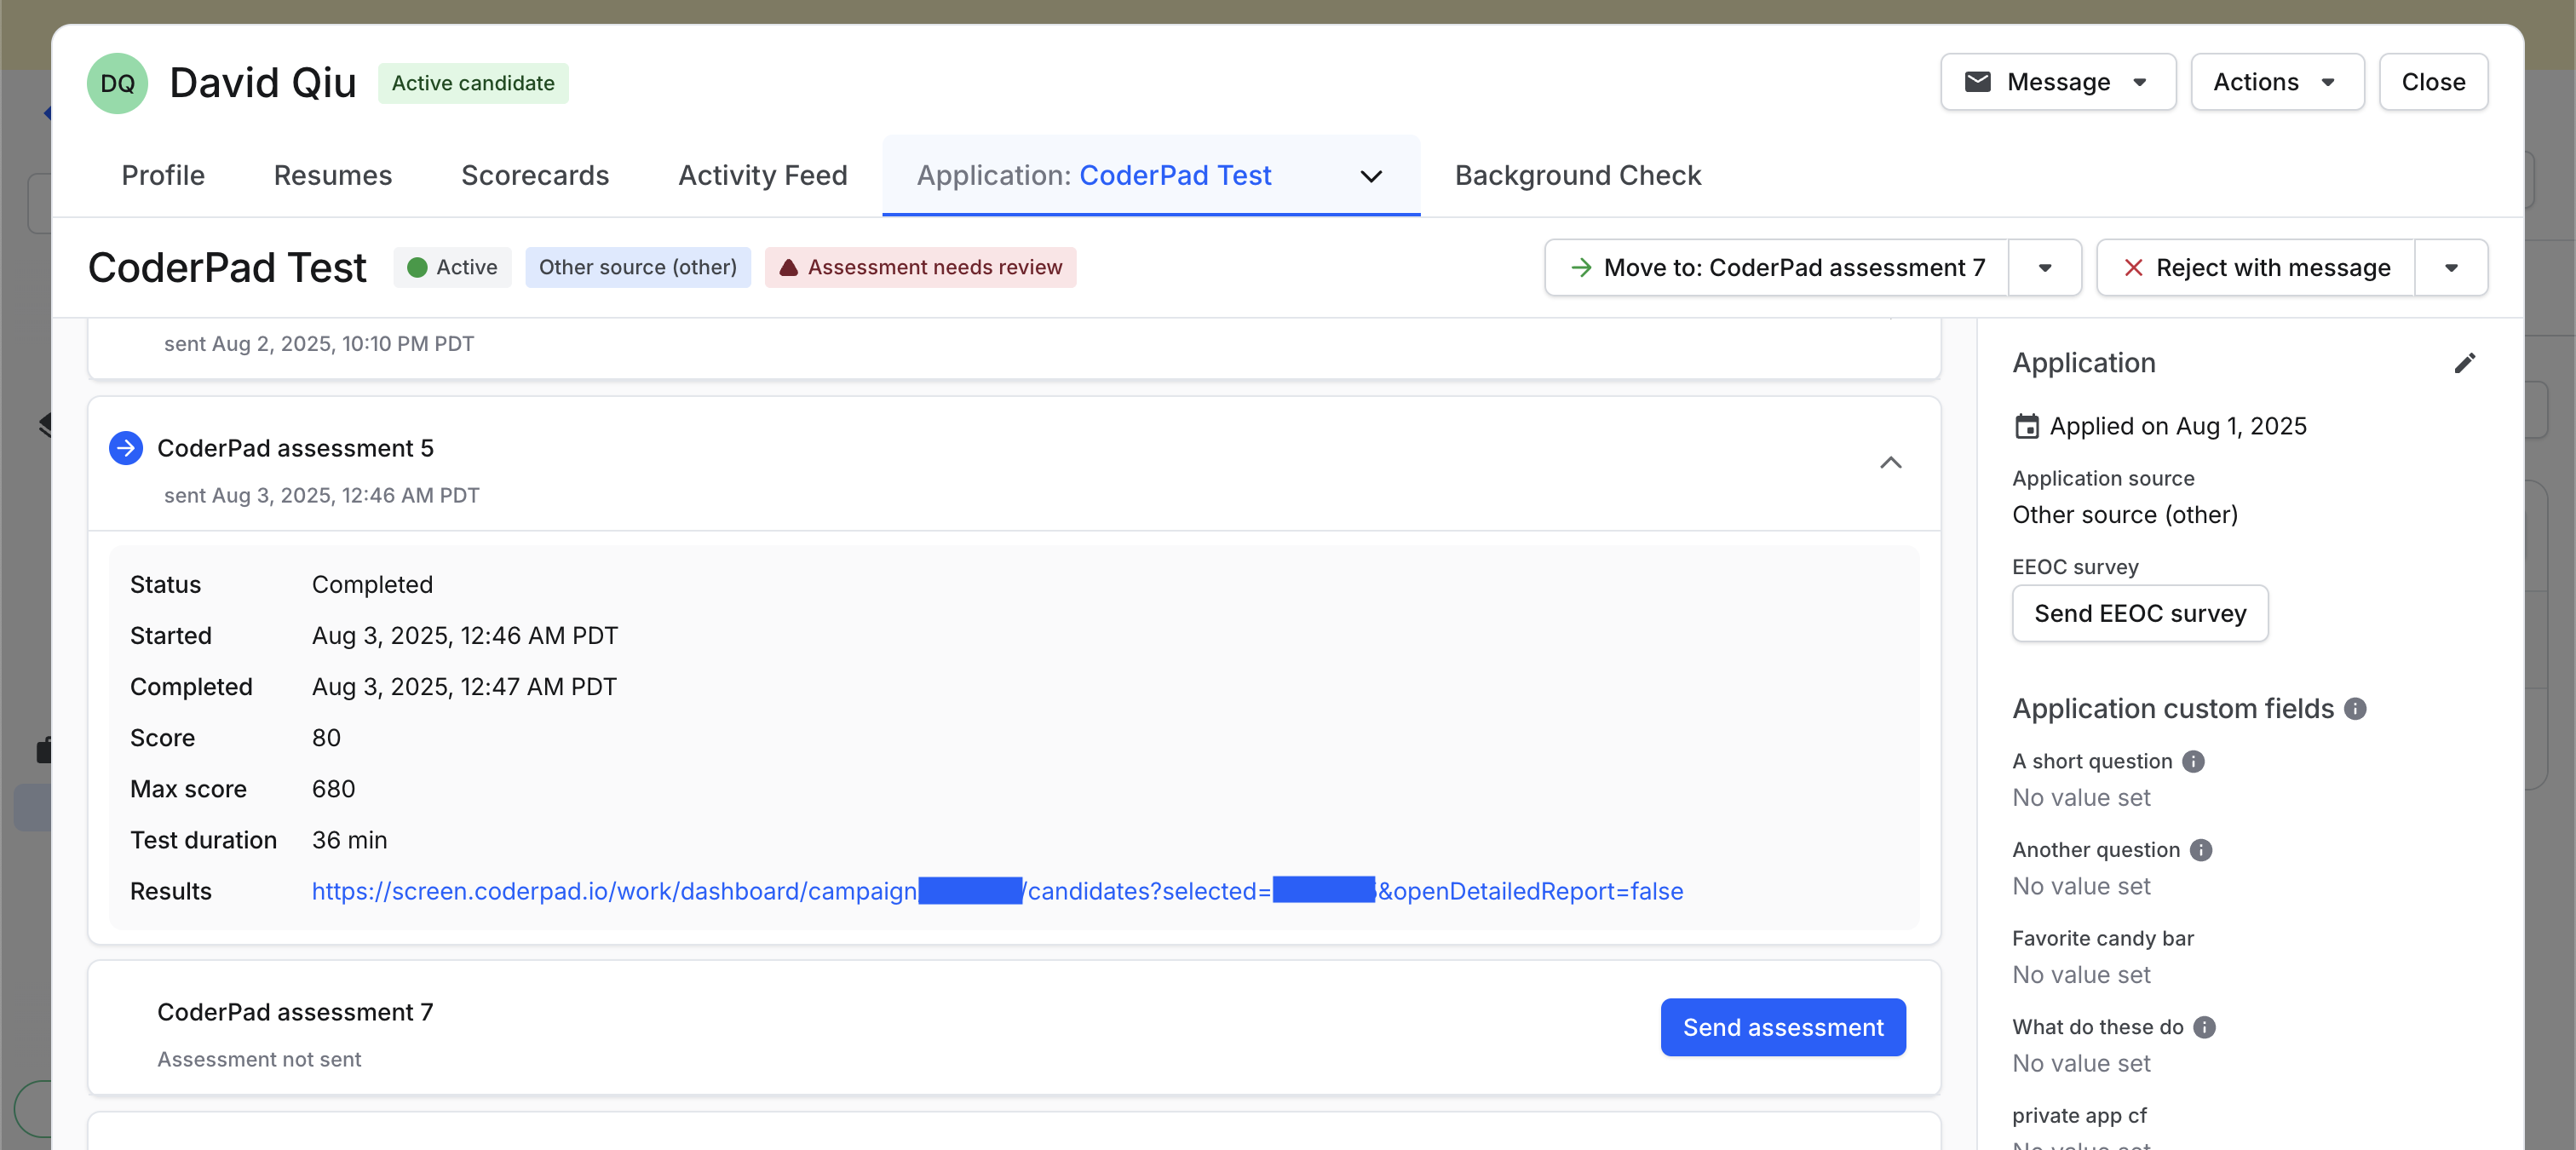This screenshot has height=1150, width=2576.
Task: Open the Actions dropdown
Action: click(2276, 82)
